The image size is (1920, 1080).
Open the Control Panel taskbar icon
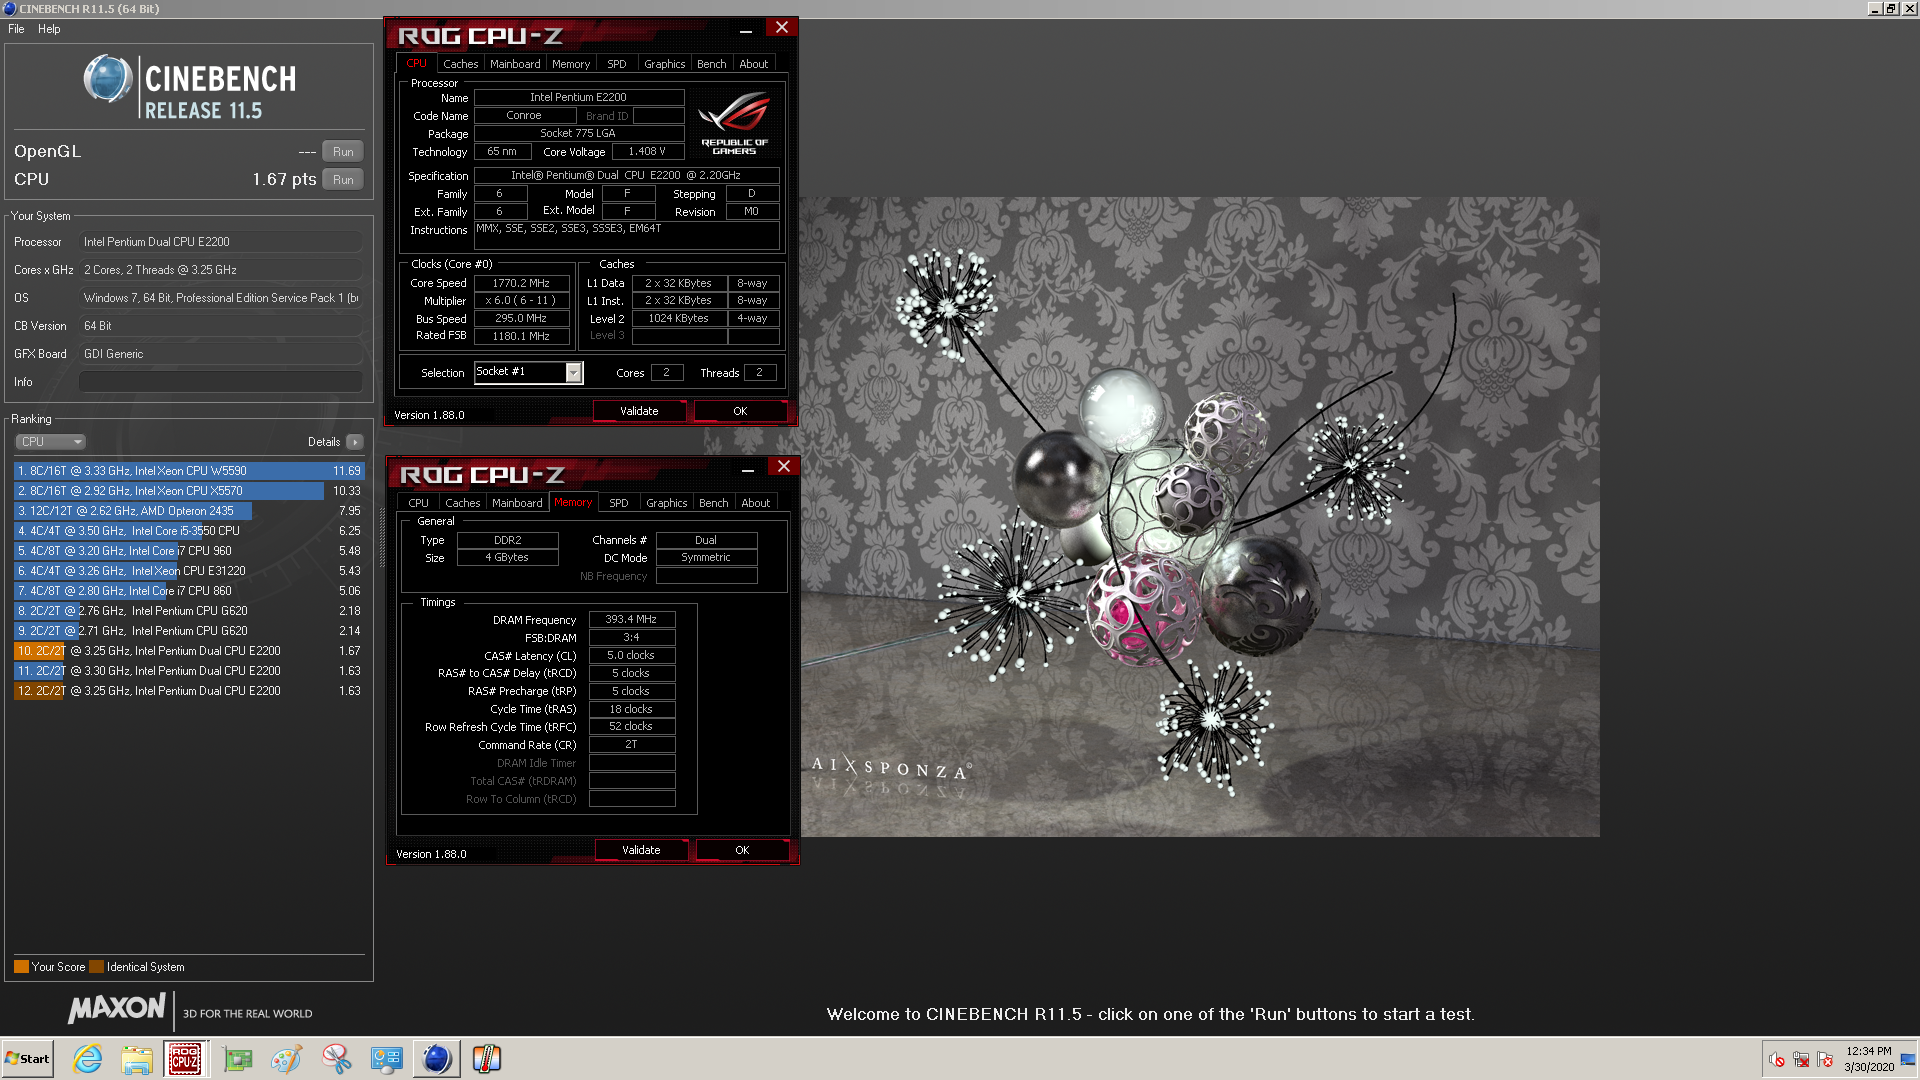386,1058
